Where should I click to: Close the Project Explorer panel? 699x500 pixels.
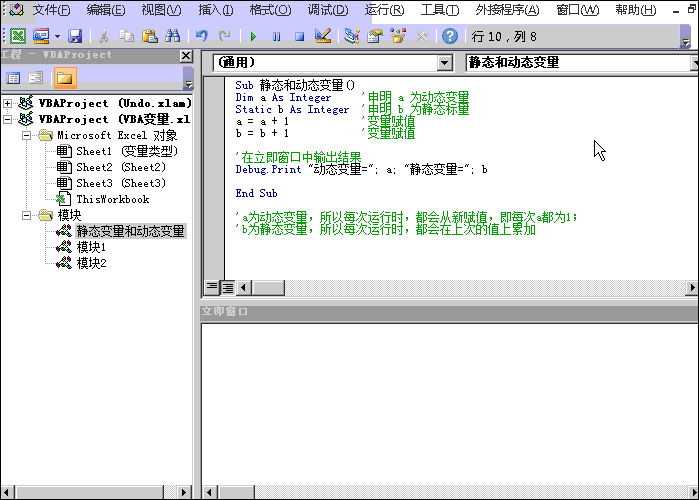(186, 56)
